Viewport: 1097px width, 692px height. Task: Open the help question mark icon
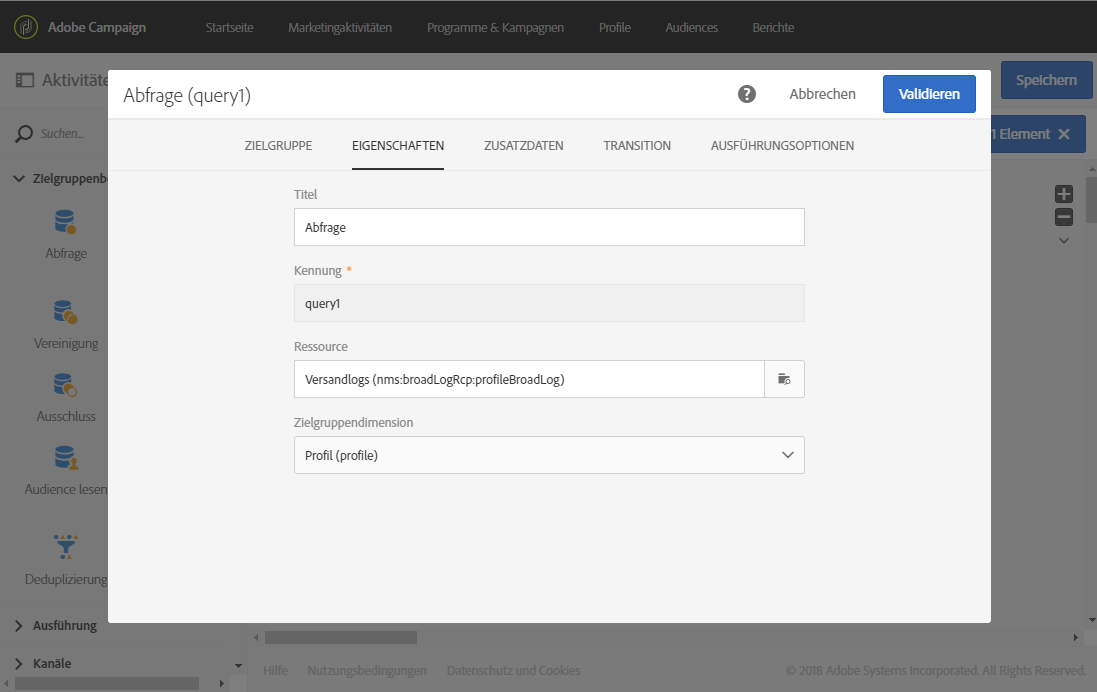(747, 94)
